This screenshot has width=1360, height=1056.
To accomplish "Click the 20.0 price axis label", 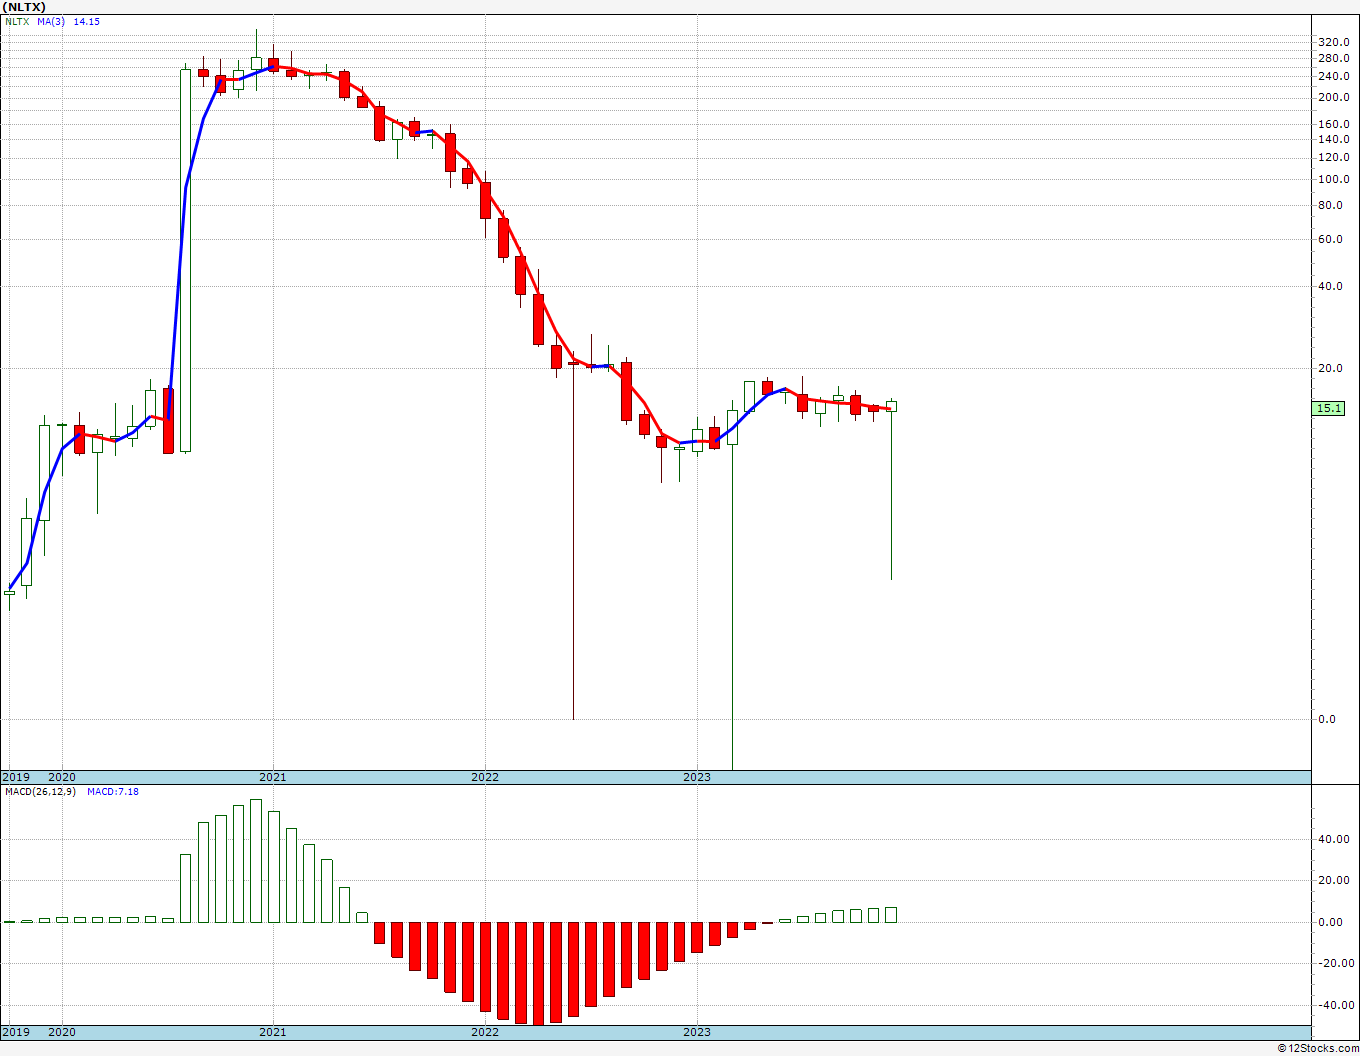I will pos(1330,369).
